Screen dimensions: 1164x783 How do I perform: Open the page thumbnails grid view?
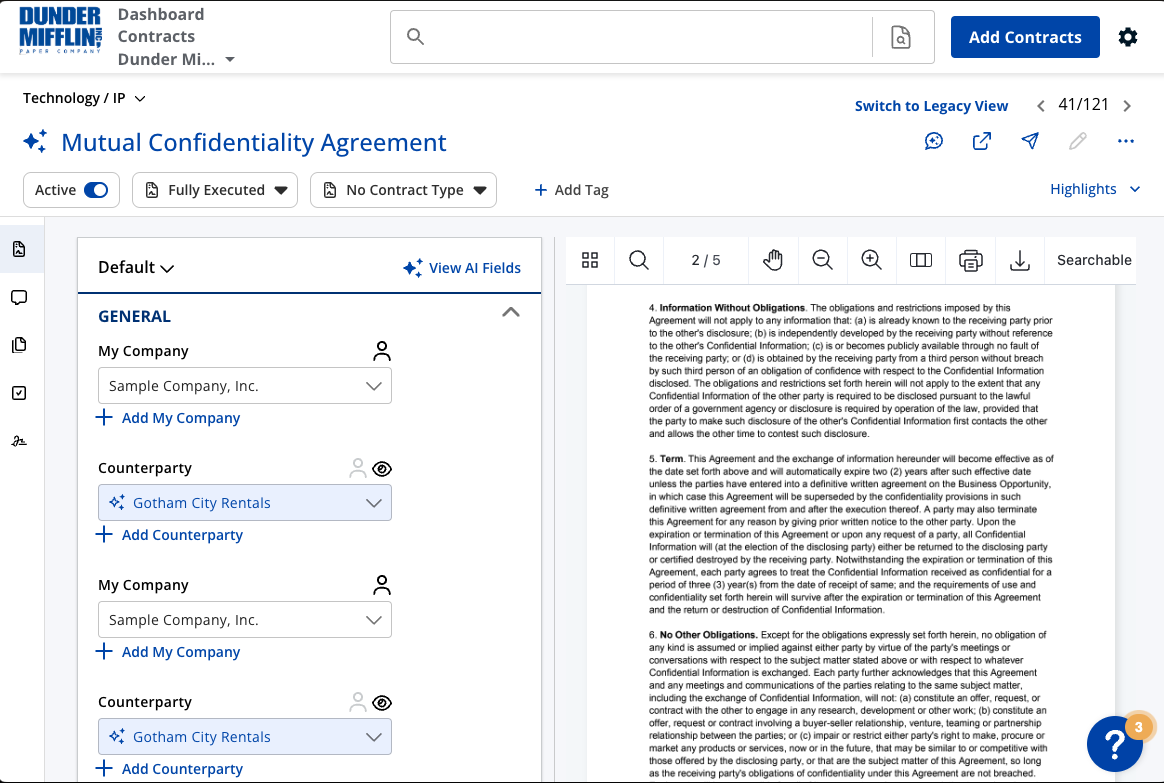[589, 260]
